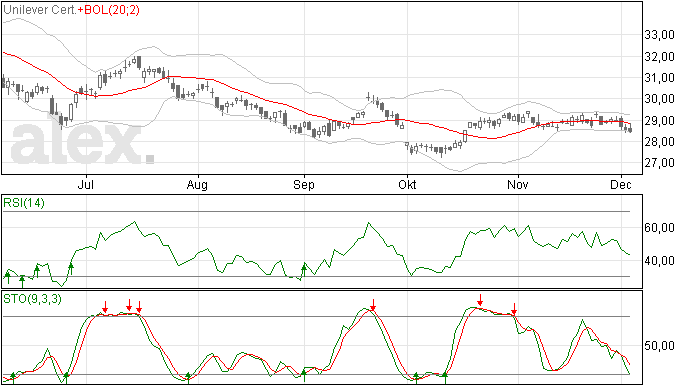Click the 30,00 price axis value
This screenshot has width=690, height=387.
[x=660, y=99]
